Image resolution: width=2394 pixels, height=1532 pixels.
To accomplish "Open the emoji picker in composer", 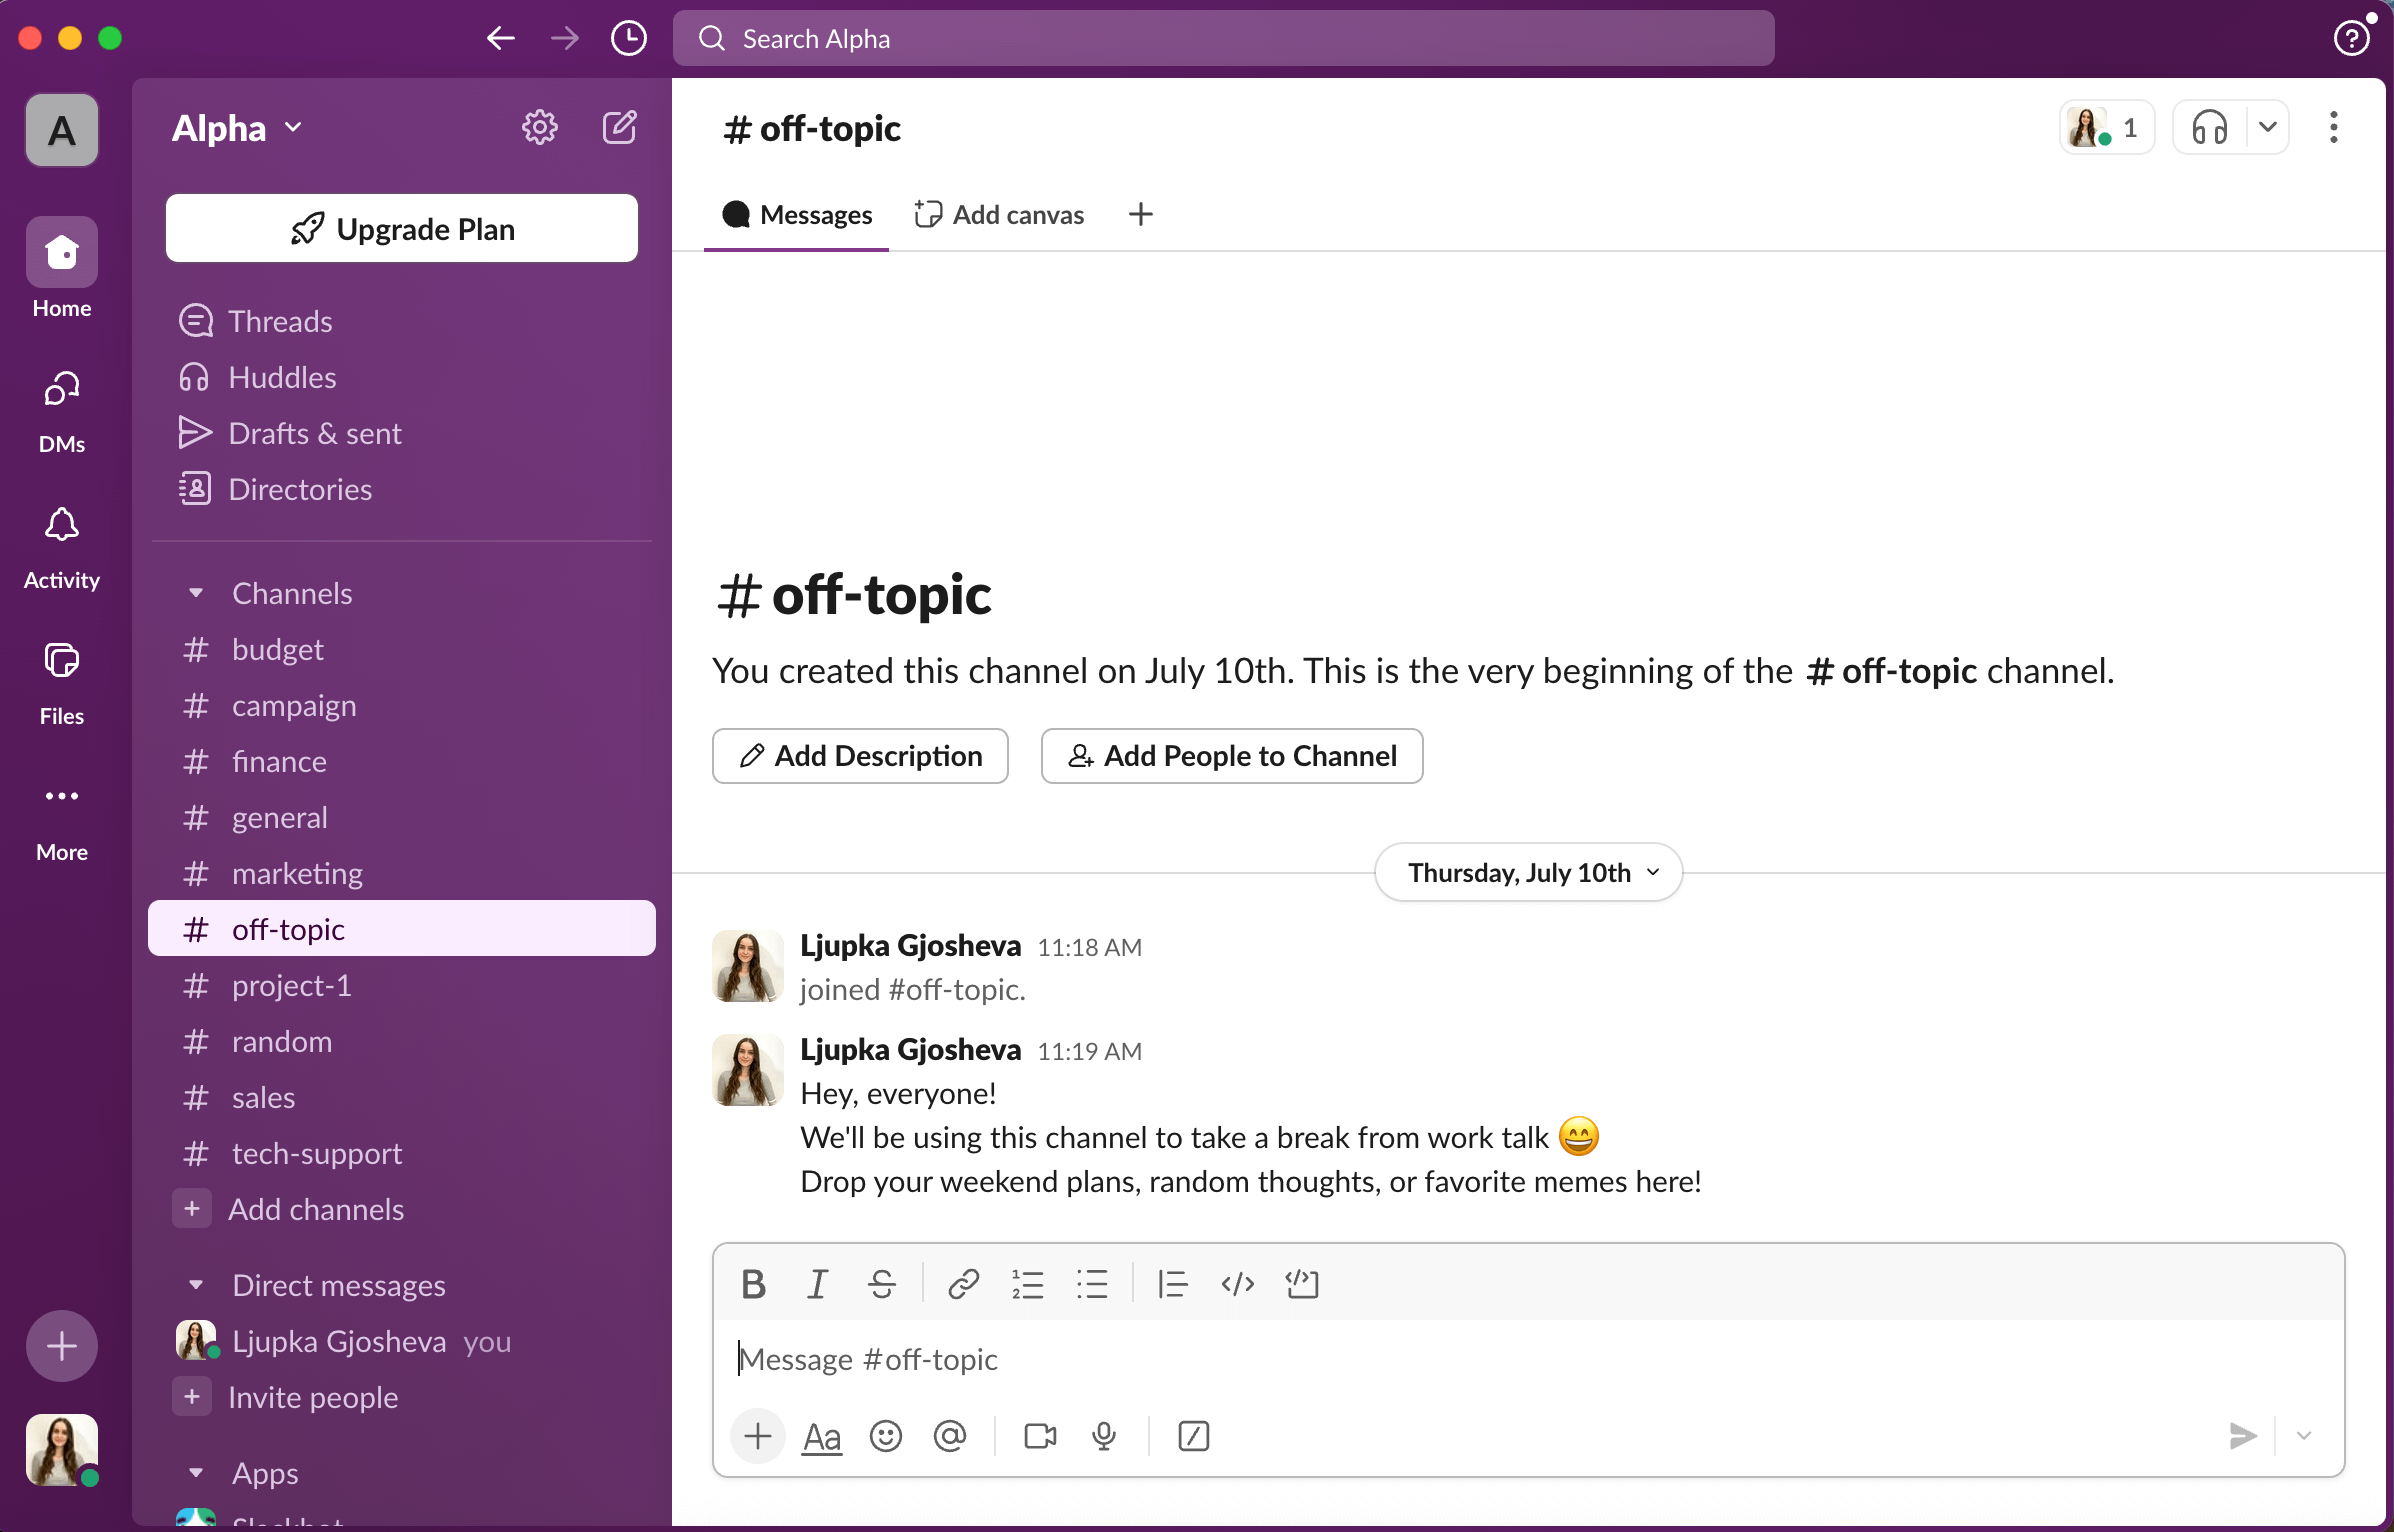I will 885,1436.
